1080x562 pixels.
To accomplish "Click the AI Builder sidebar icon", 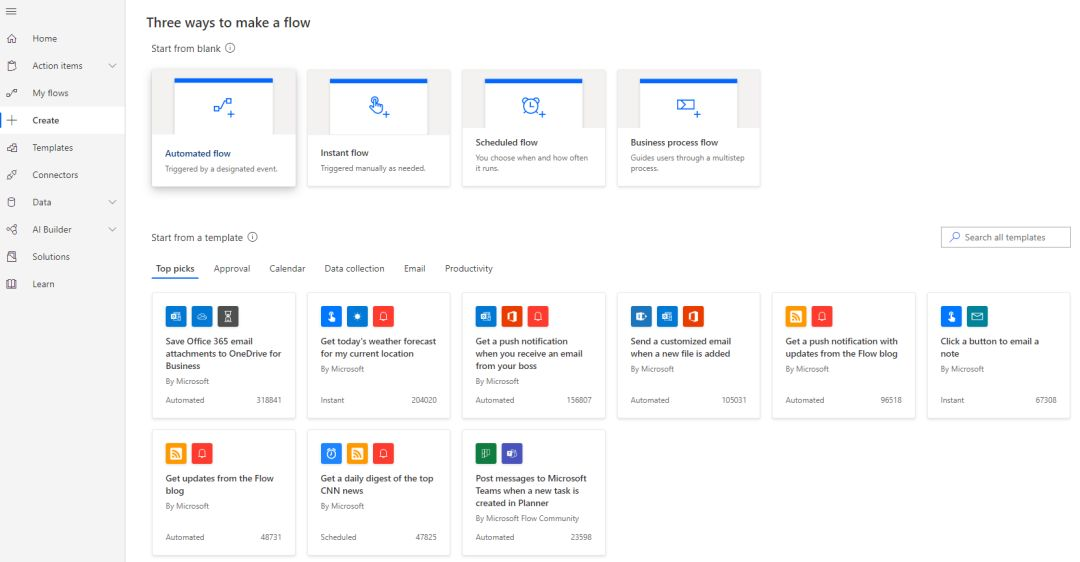I will click(12, 229).
